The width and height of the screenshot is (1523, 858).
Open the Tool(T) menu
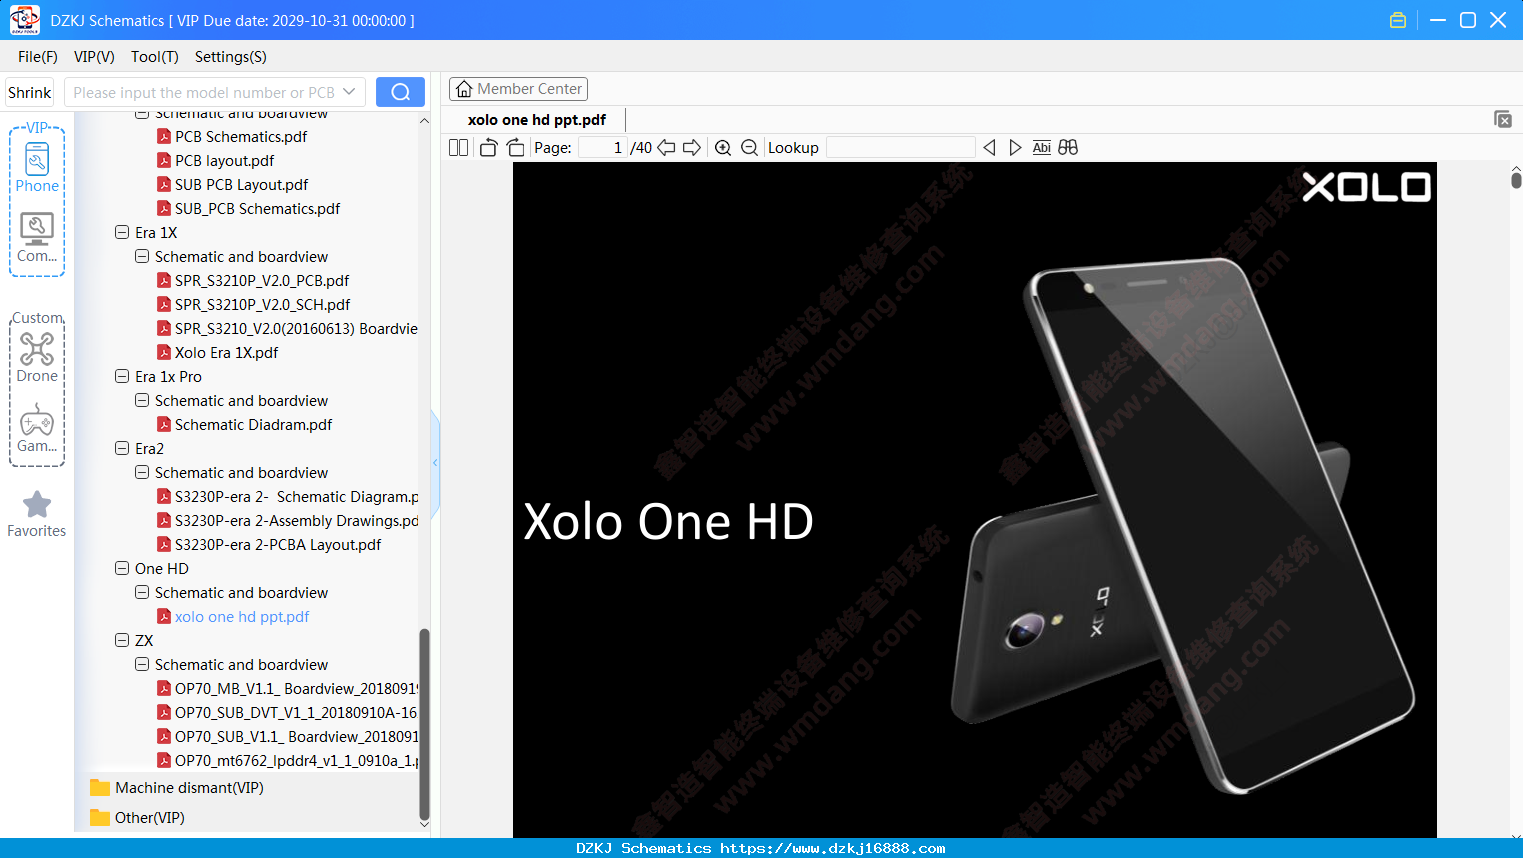click(x=155, y=57)
